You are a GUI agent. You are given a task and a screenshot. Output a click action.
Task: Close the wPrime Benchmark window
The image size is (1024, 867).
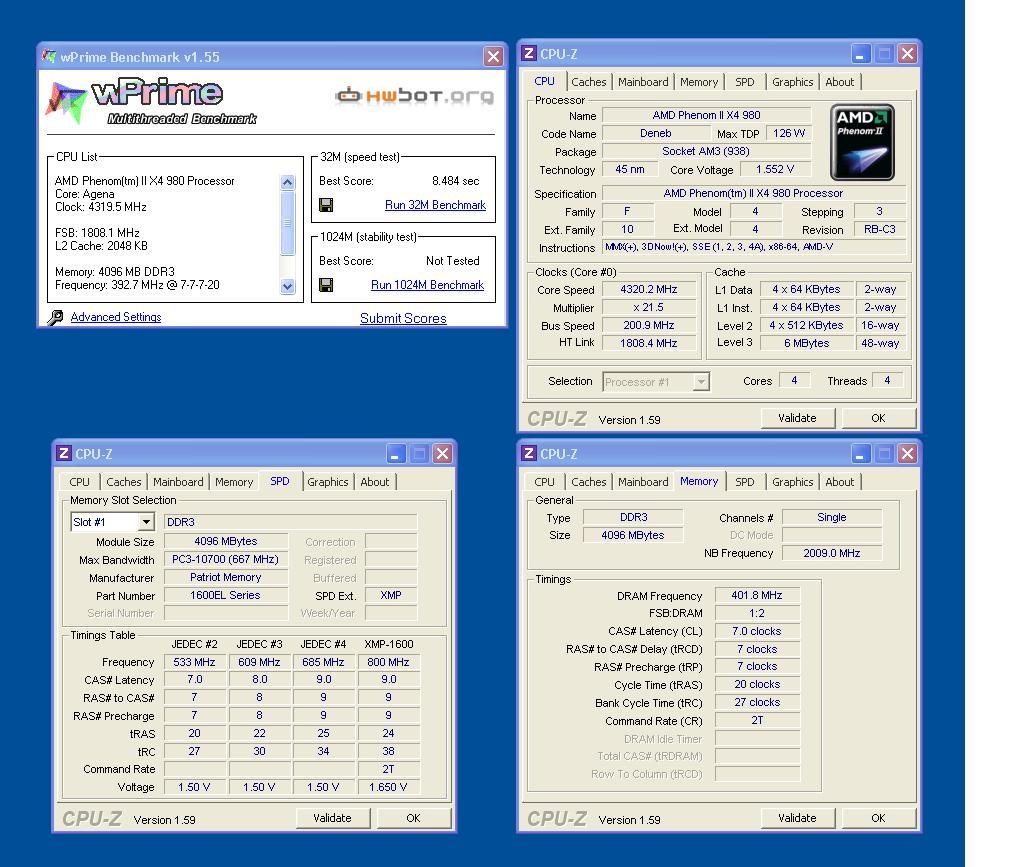[494, 57]
